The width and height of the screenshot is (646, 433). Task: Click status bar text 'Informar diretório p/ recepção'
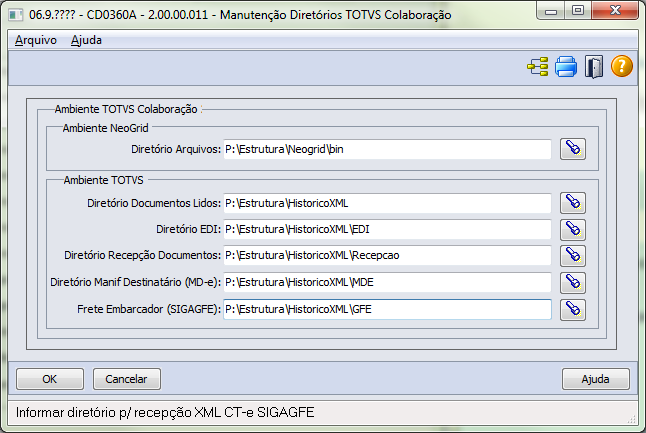[103, 412]
